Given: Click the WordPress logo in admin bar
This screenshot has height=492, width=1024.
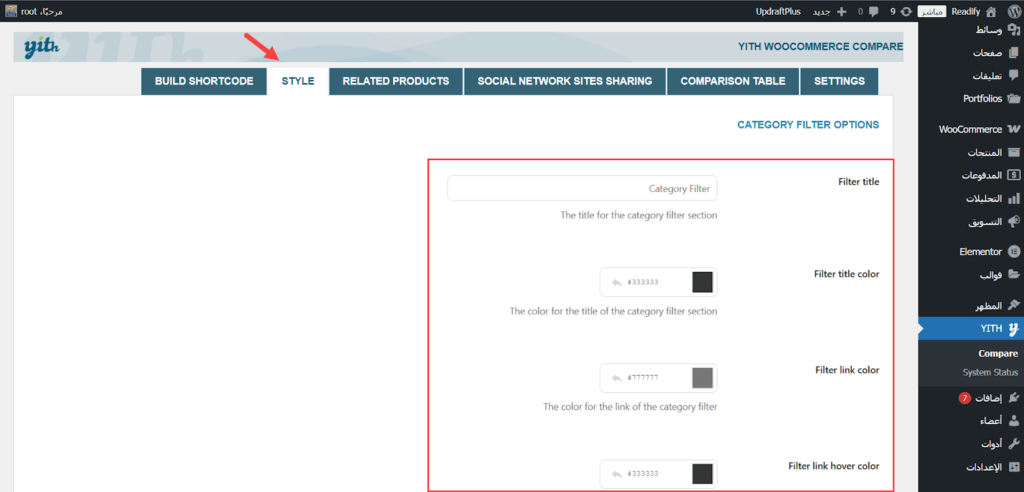Looking at the screenshot, I should [1011, 11].
